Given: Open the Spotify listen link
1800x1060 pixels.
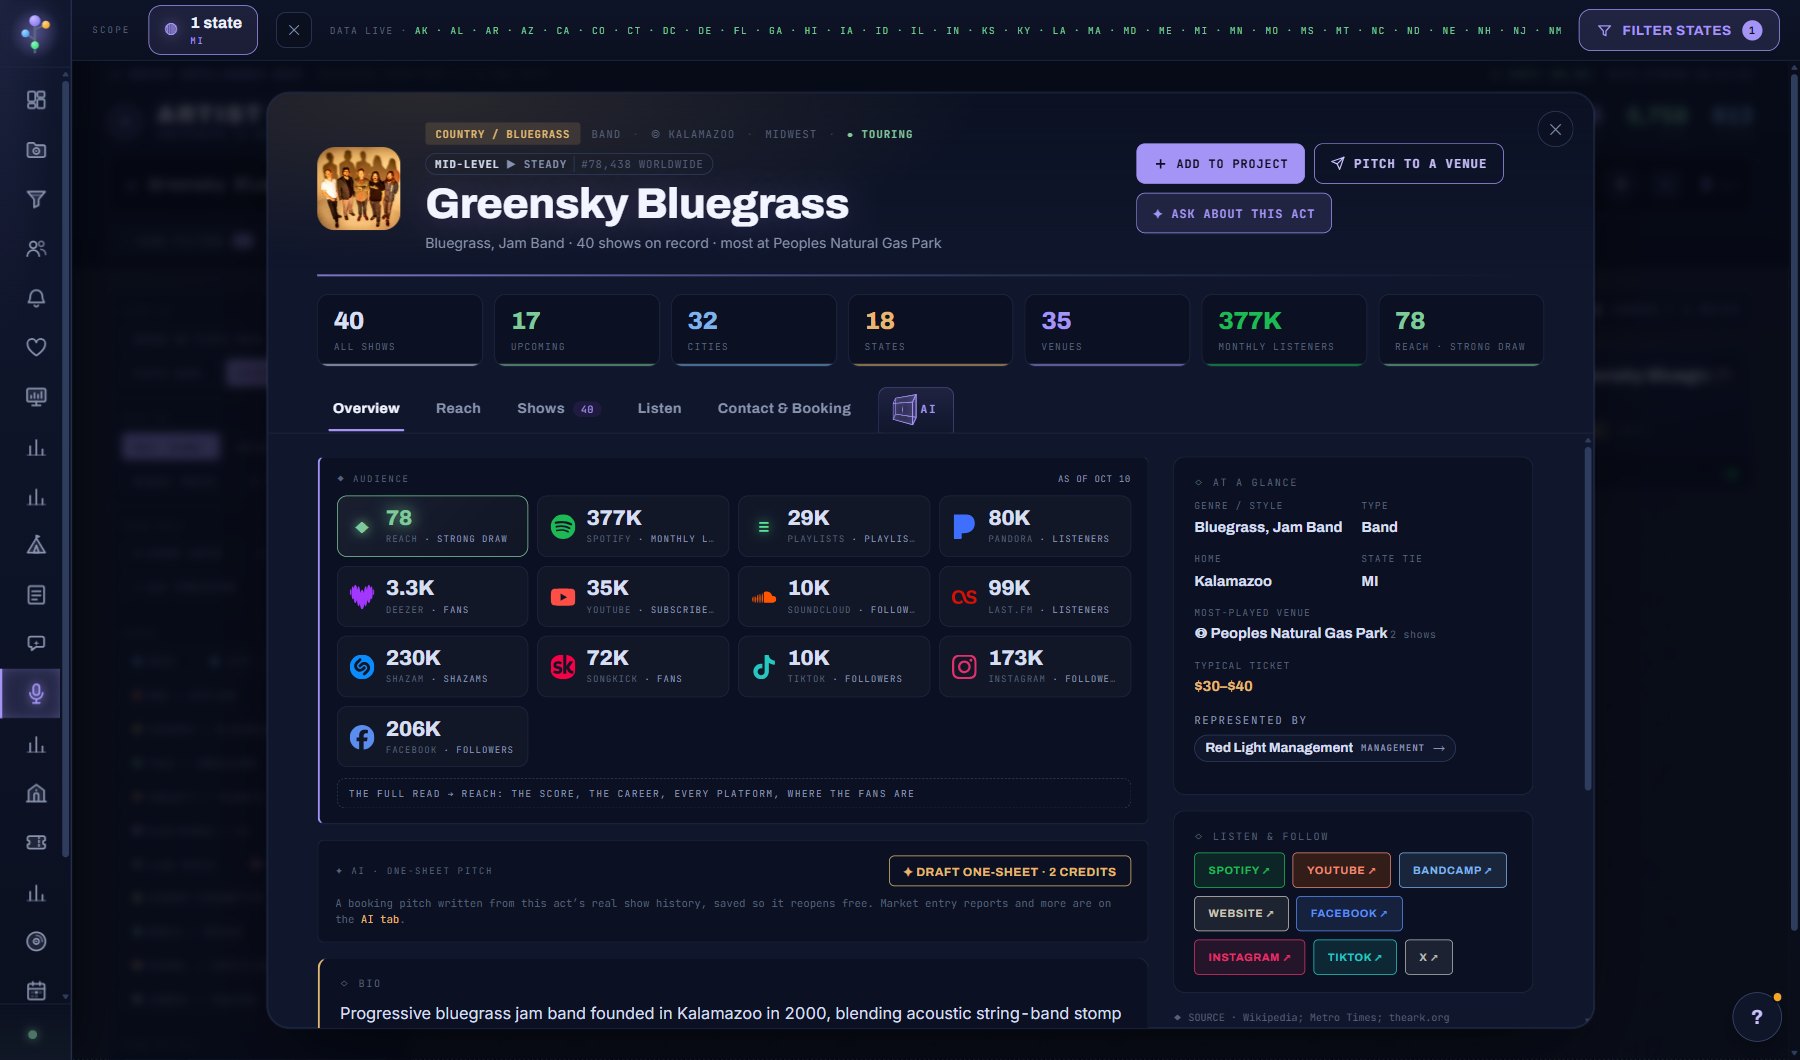Looking at the screenshot, I should coord(1239,870).
